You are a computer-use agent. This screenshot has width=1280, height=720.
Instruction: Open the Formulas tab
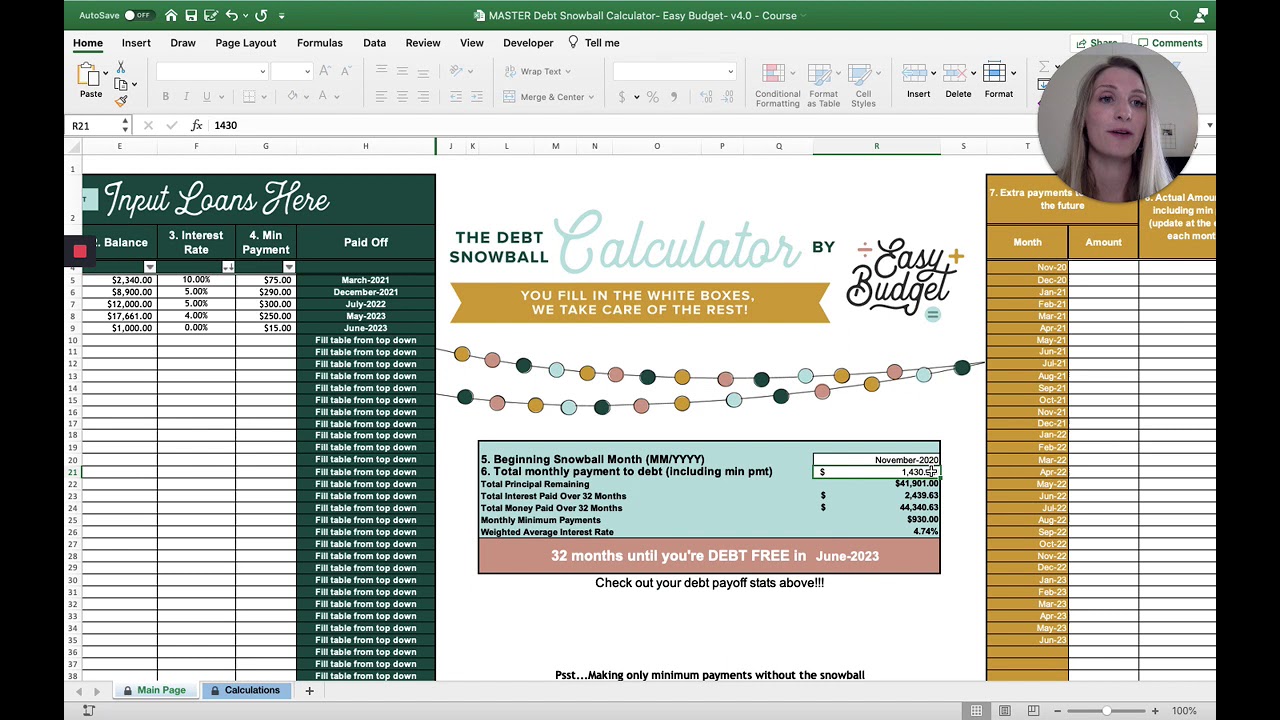point(320,43)
